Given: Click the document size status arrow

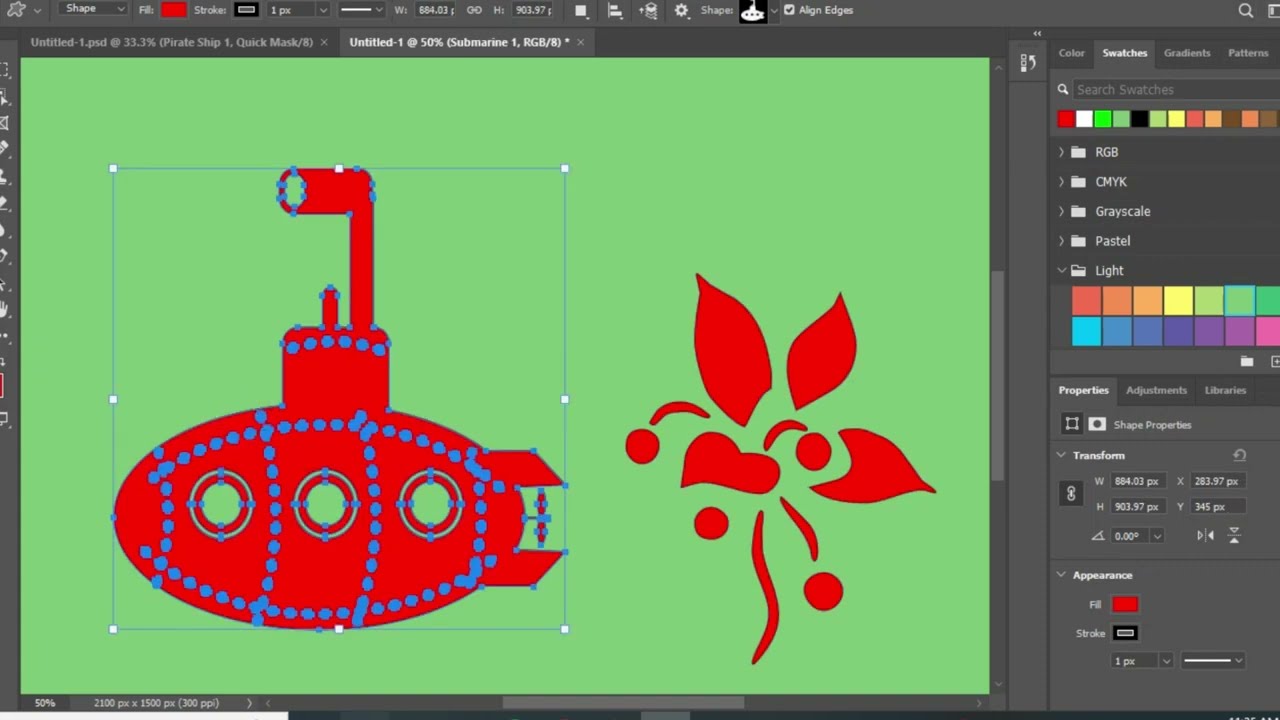Looking at the screenshot, I should [249, 703].
